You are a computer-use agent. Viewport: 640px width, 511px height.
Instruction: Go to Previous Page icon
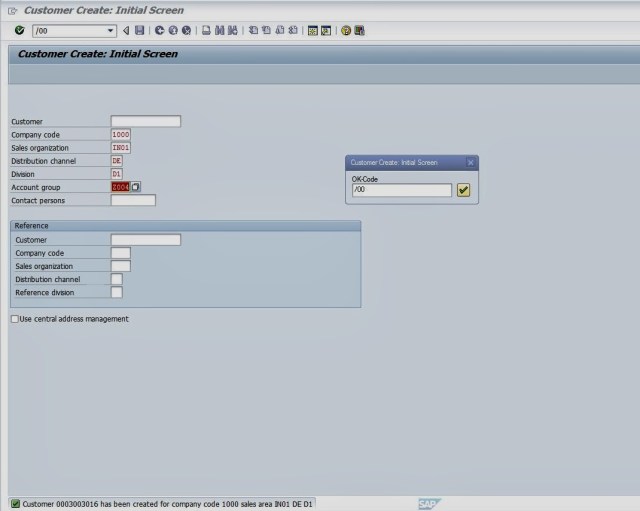[267, 31]
